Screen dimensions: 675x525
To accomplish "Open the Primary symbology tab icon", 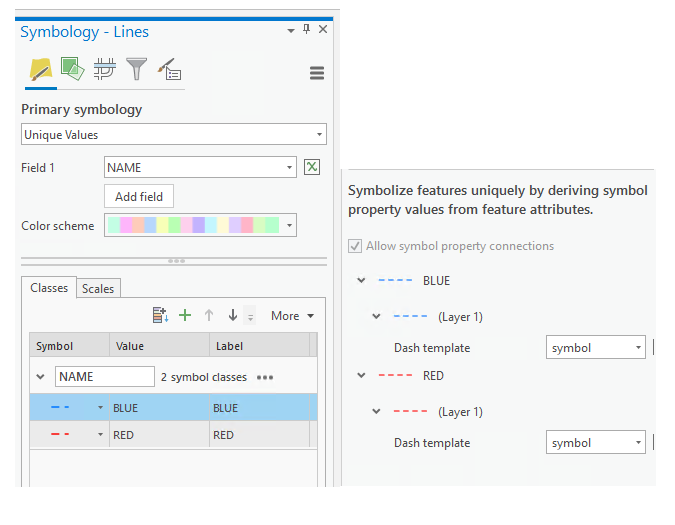I will tap(40, 70).
